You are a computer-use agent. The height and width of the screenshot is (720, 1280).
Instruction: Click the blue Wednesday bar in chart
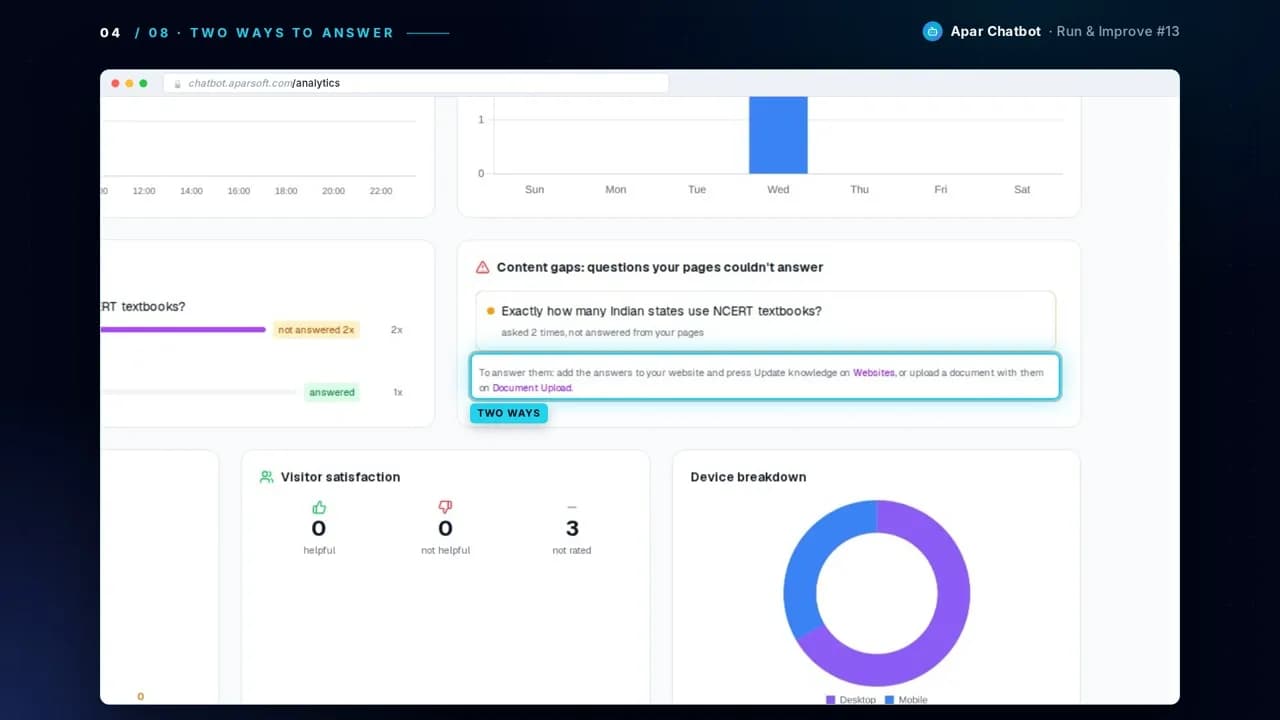click(x=778, y=135)
